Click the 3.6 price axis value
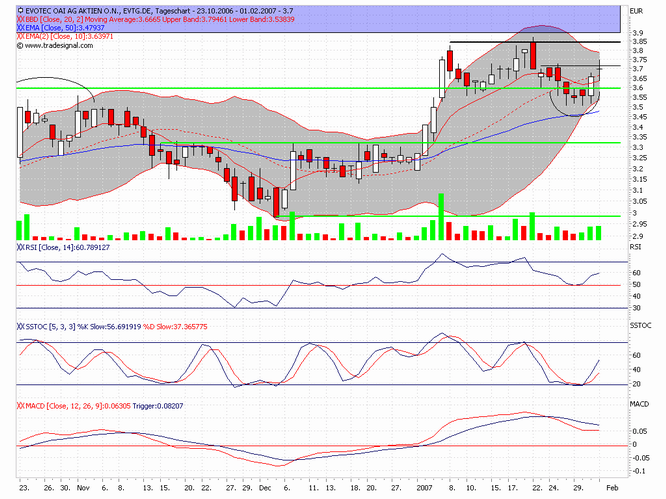This screenshot has height=499, width=666. click(x=638, y=88)
